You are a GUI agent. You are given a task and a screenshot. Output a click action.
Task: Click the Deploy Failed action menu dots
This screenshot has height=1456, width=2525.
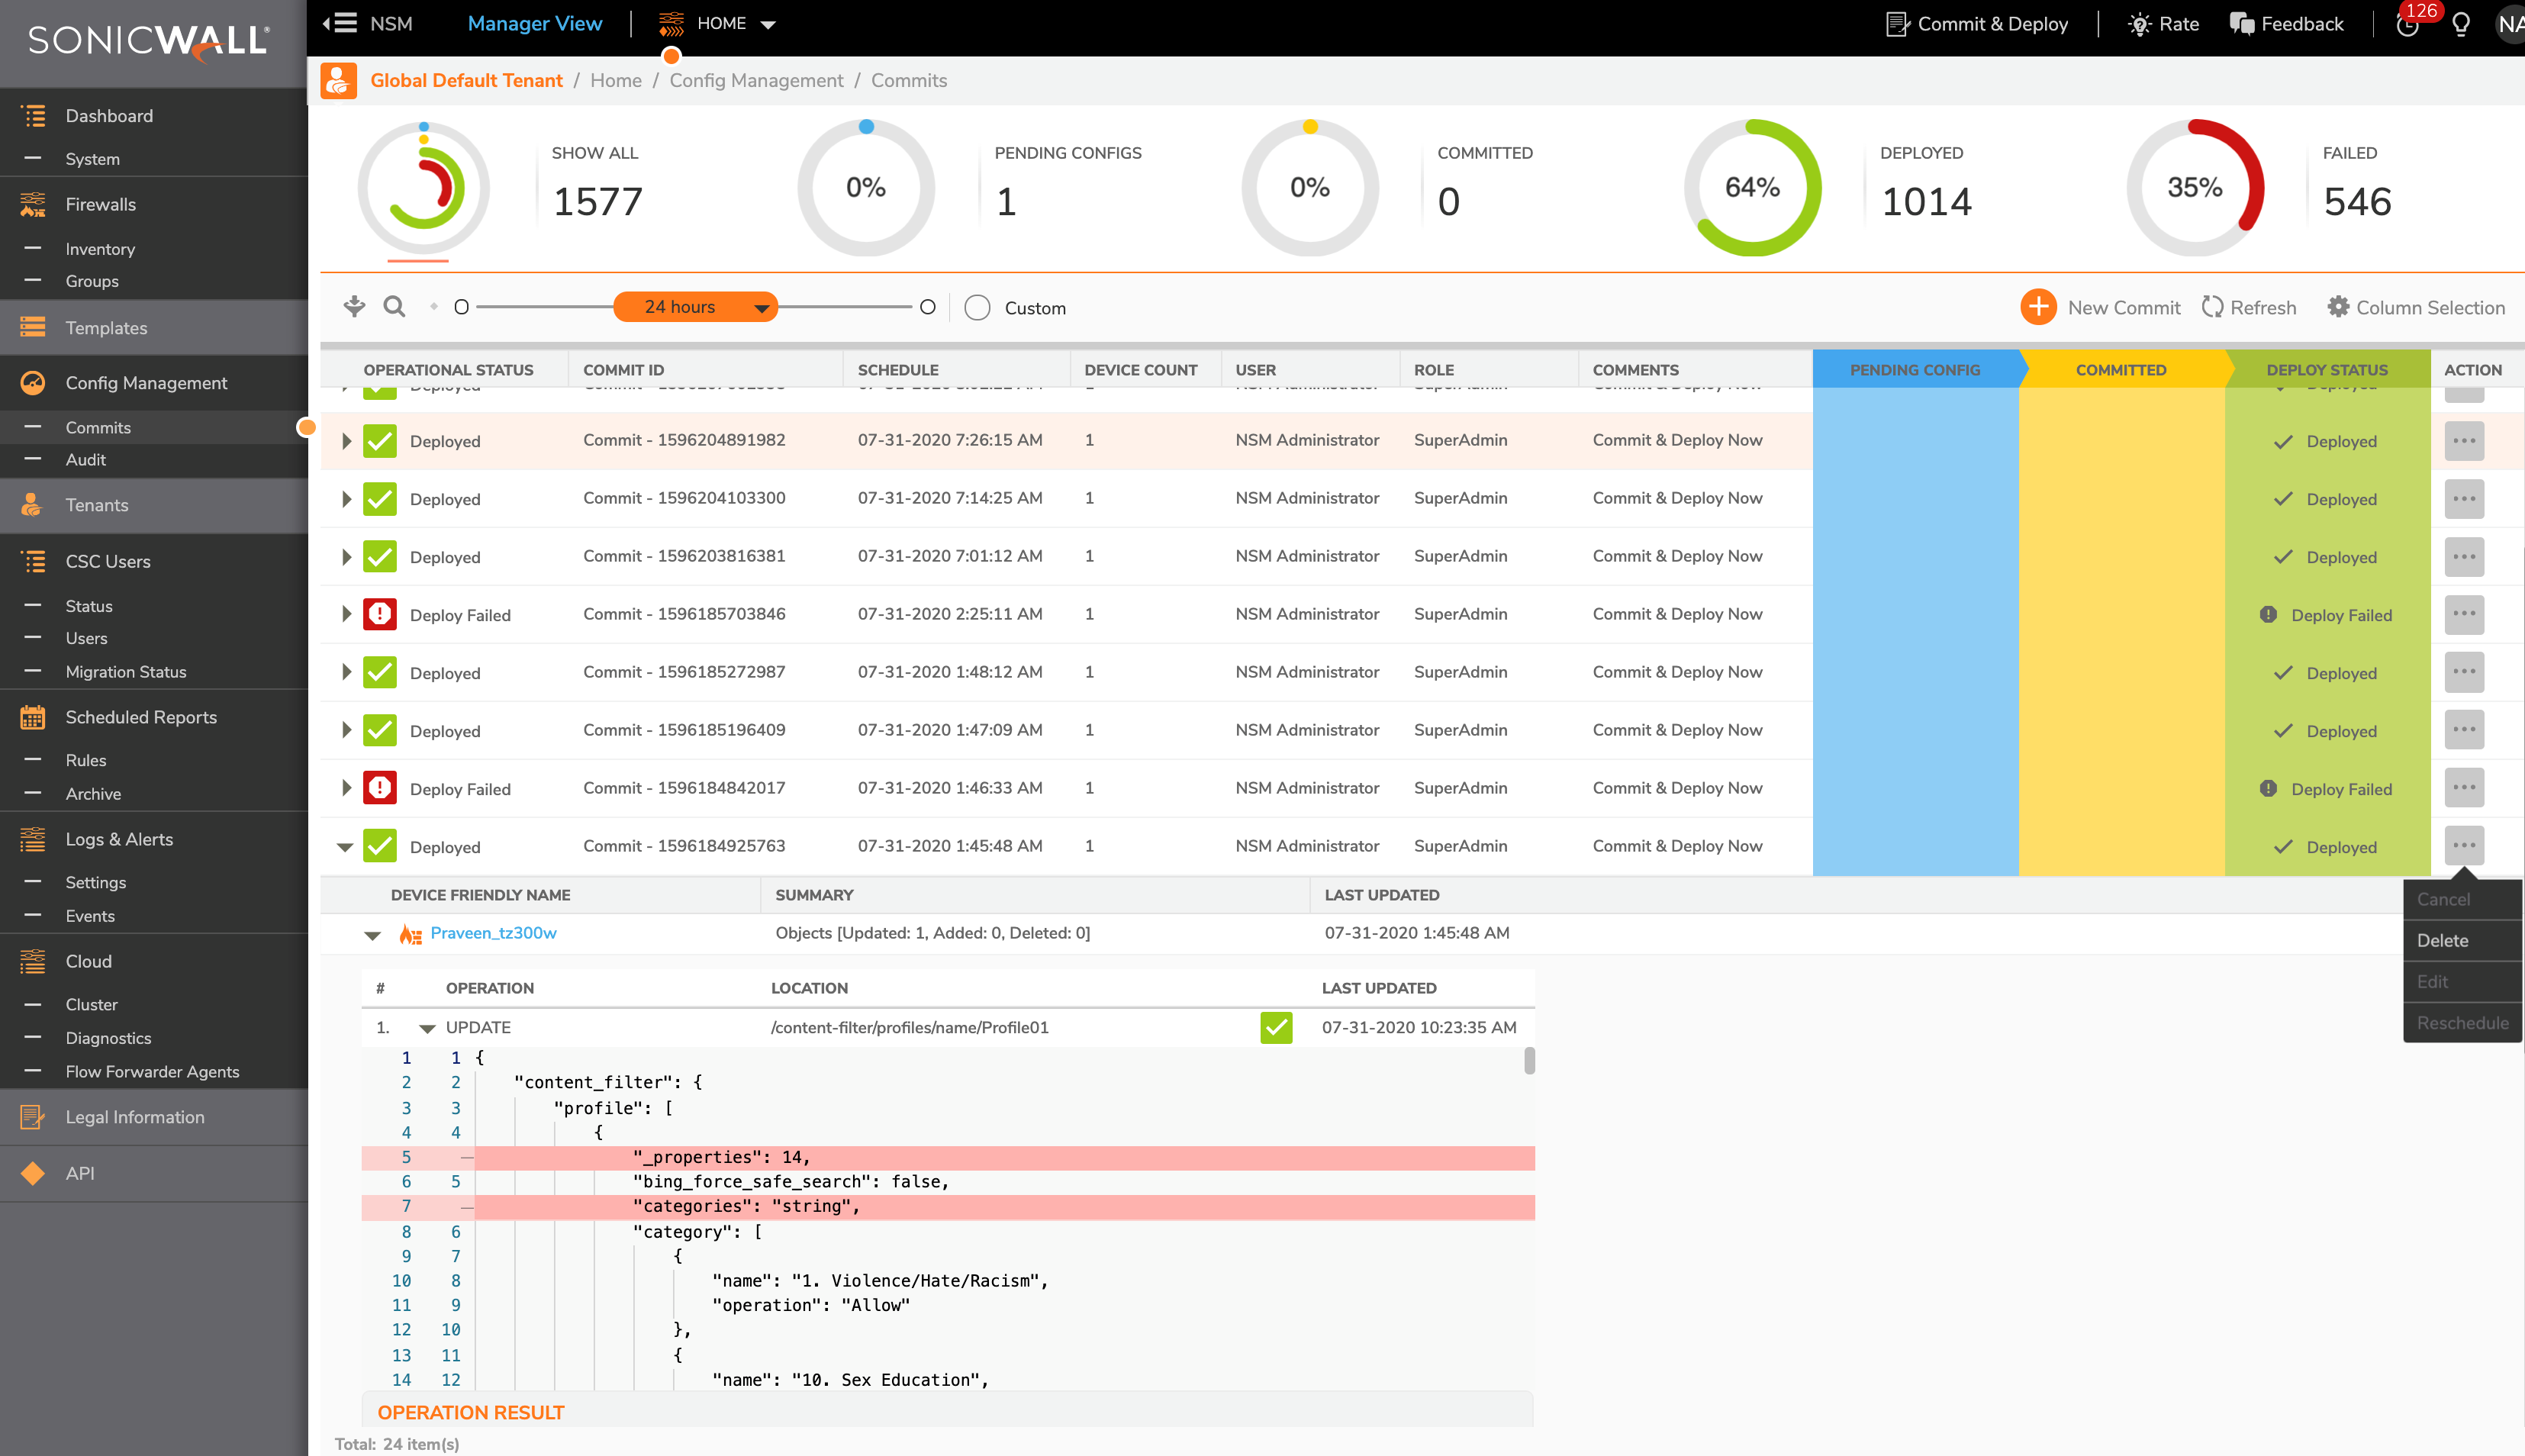point(2464,614)
